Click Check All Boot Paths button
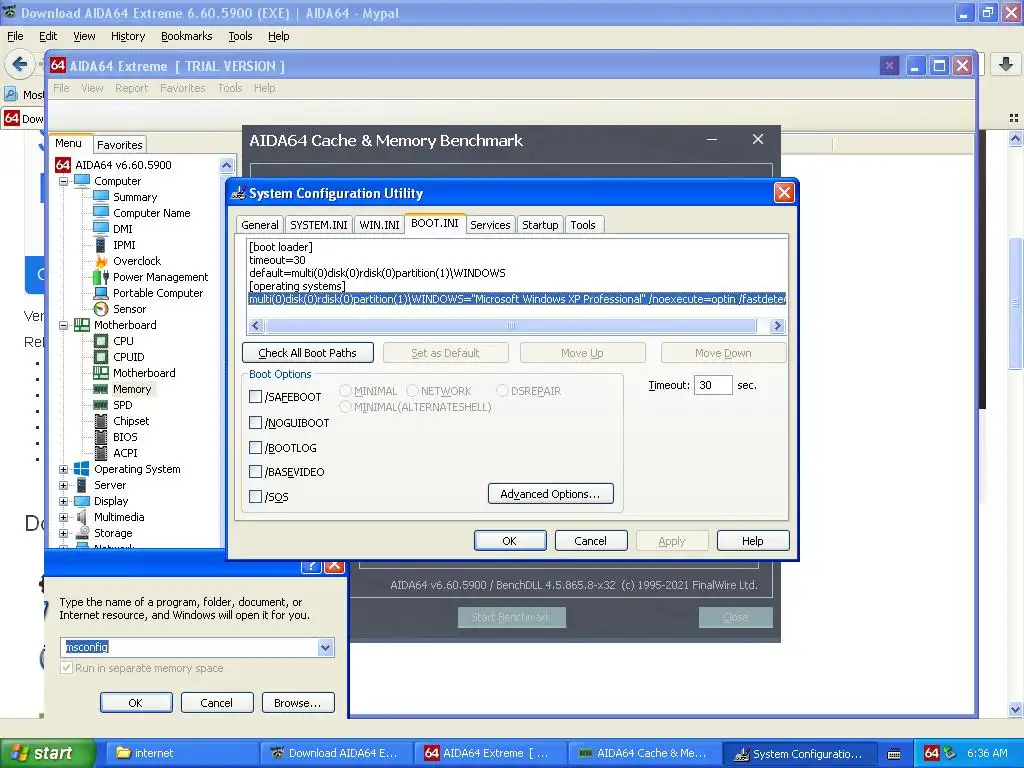The image size is (1024, 768). click(x=308, y=353)
